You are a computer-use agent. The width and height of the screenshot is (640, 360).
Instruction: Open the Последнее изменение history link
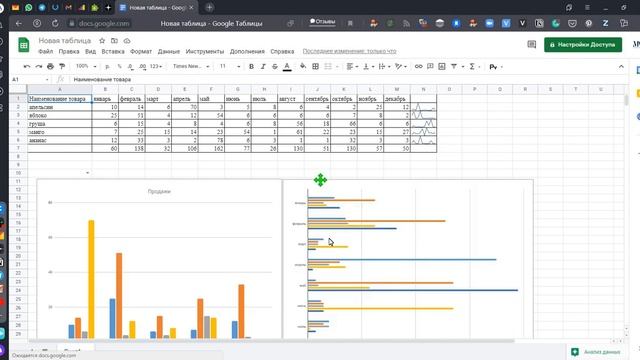(x=349, y=51)
